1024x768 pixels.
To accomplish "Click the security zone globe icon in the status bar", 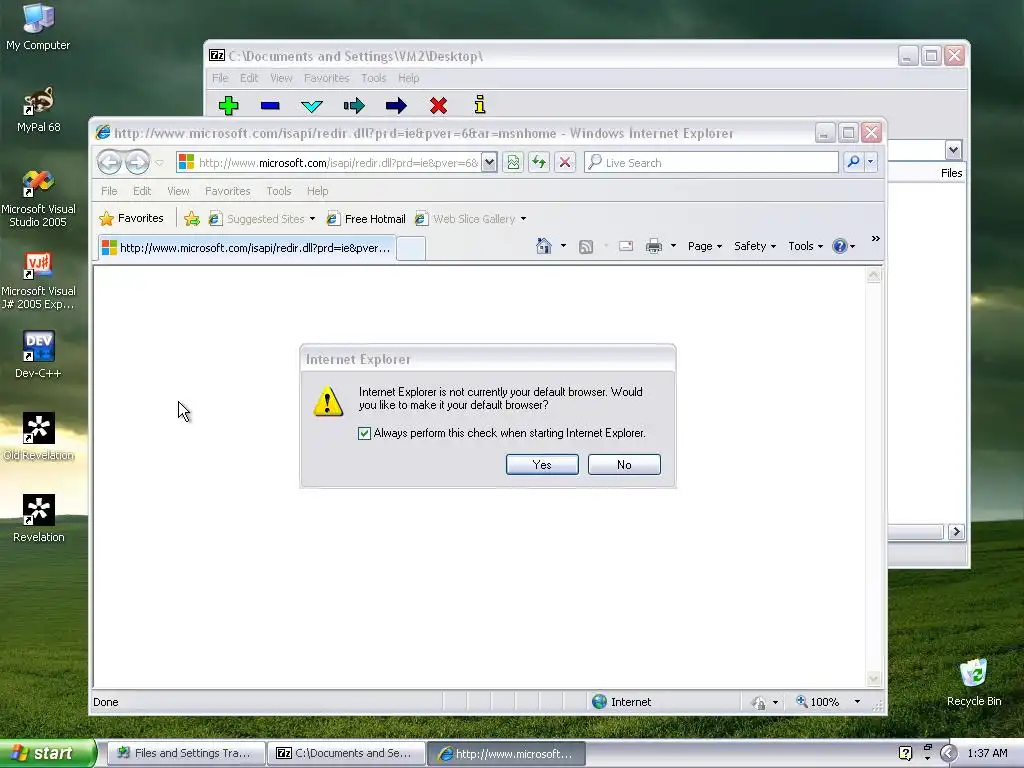I will pos(599,701).
